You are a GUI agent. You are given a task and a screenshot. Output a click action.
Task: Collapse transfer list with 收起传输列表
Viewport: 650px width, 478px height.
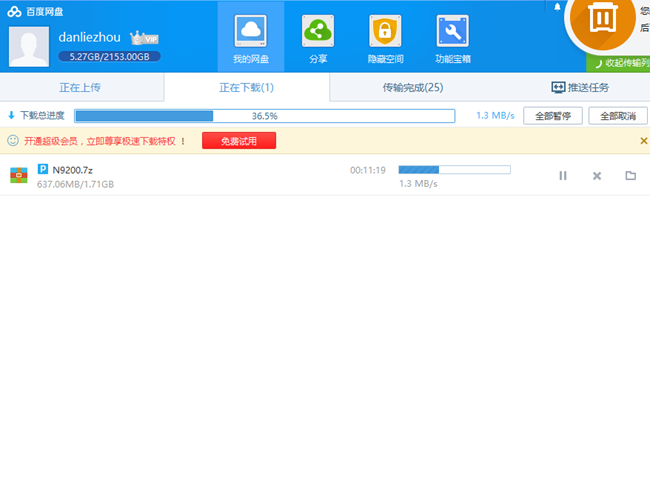(x=620, y=62)
